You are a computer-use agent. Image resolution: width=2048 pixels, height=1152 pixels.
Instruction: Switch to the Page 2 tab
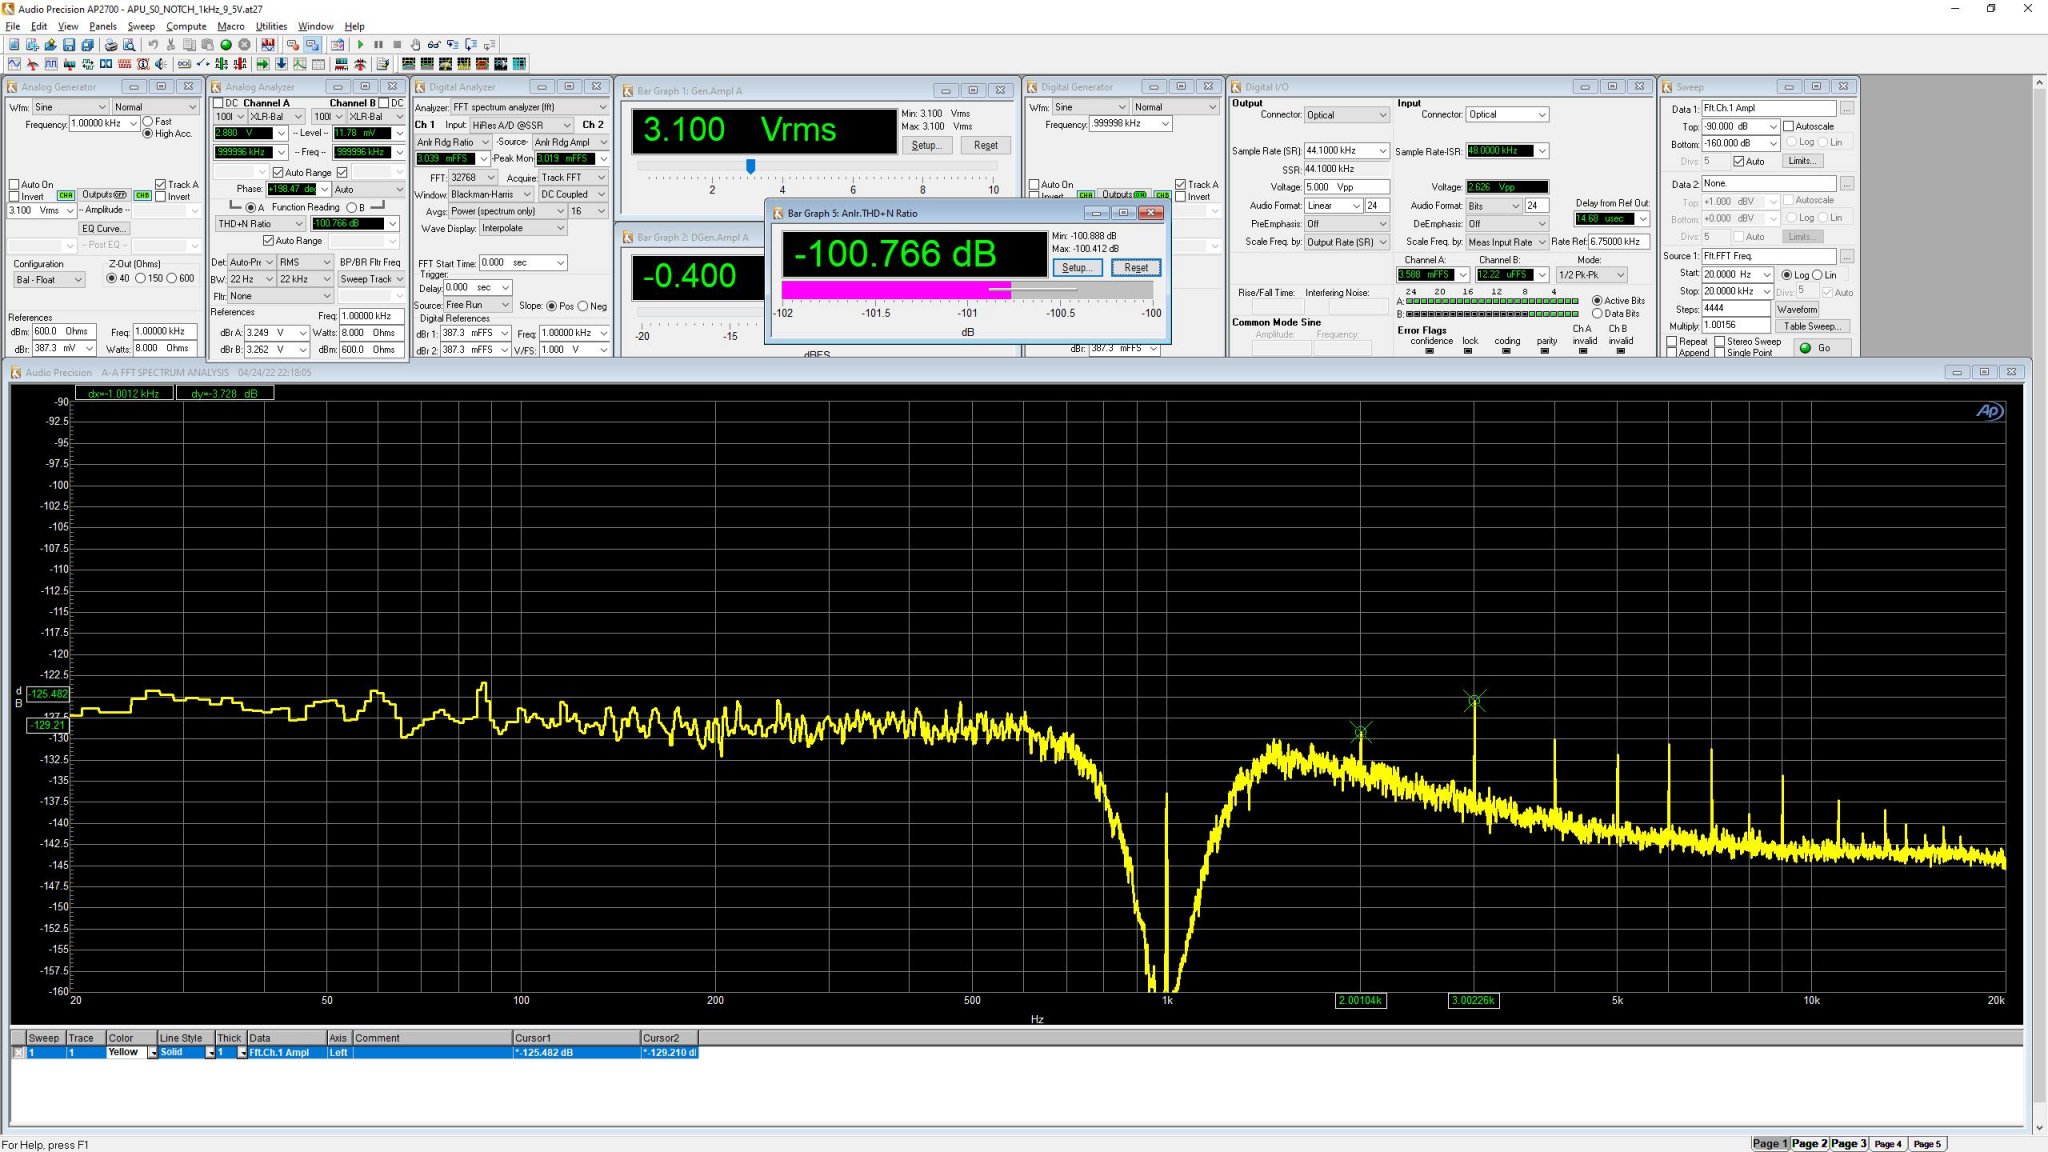pos(1809,1143)
